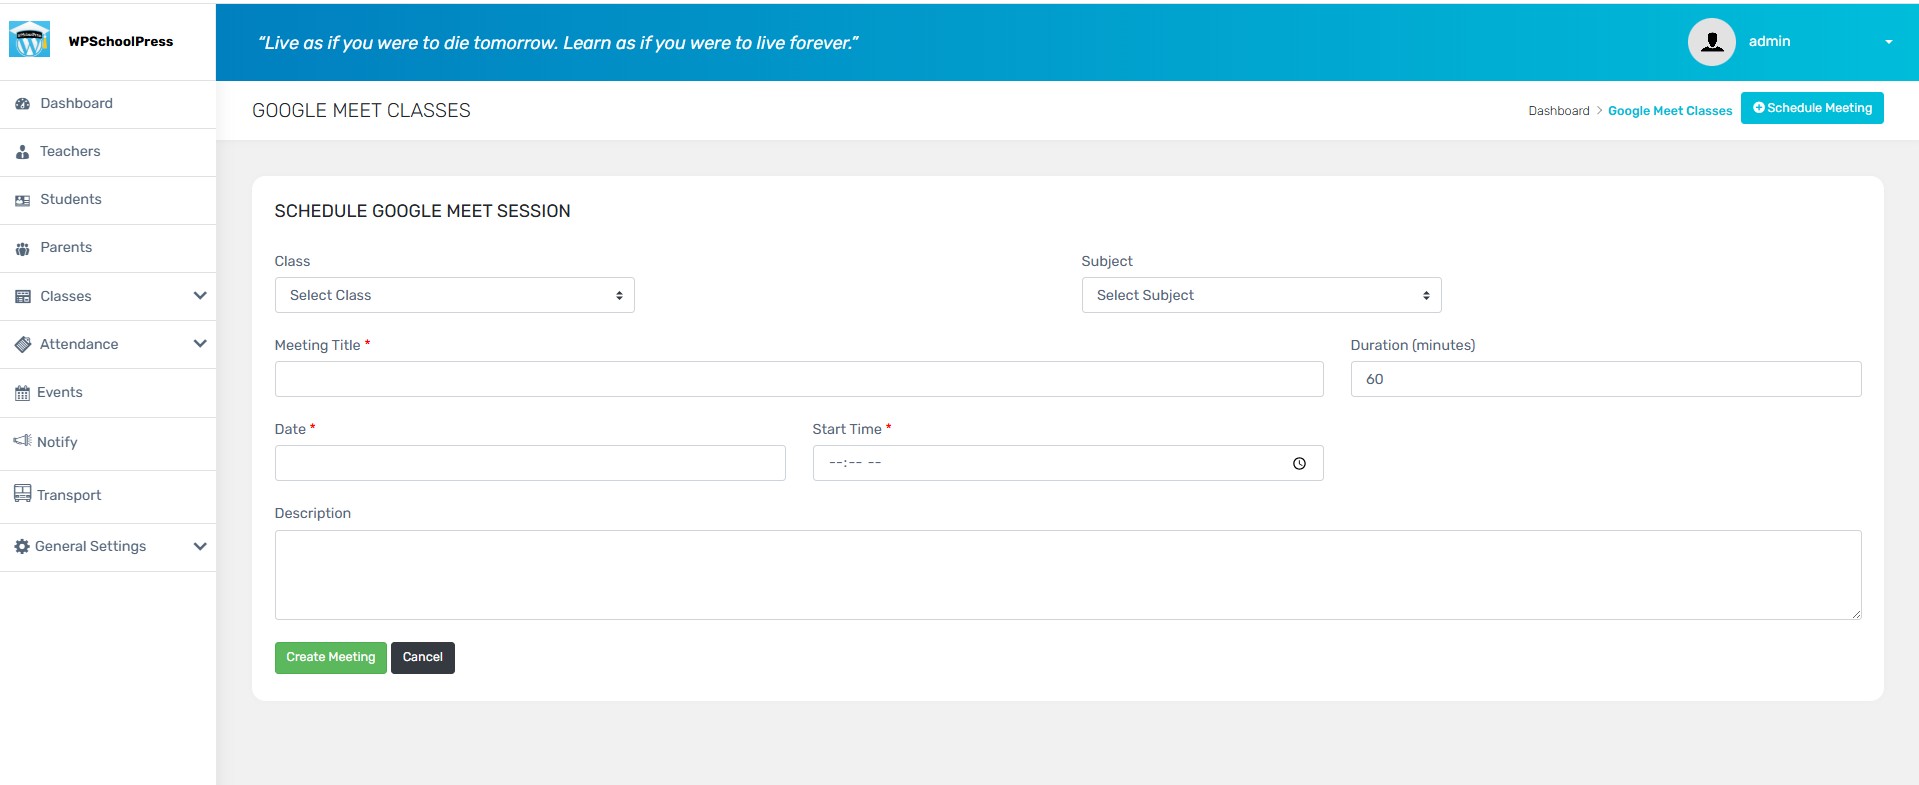Grab the Description textarea resize handle
The height and width of the screenshot is (785, 1919).
(1856, 614)
